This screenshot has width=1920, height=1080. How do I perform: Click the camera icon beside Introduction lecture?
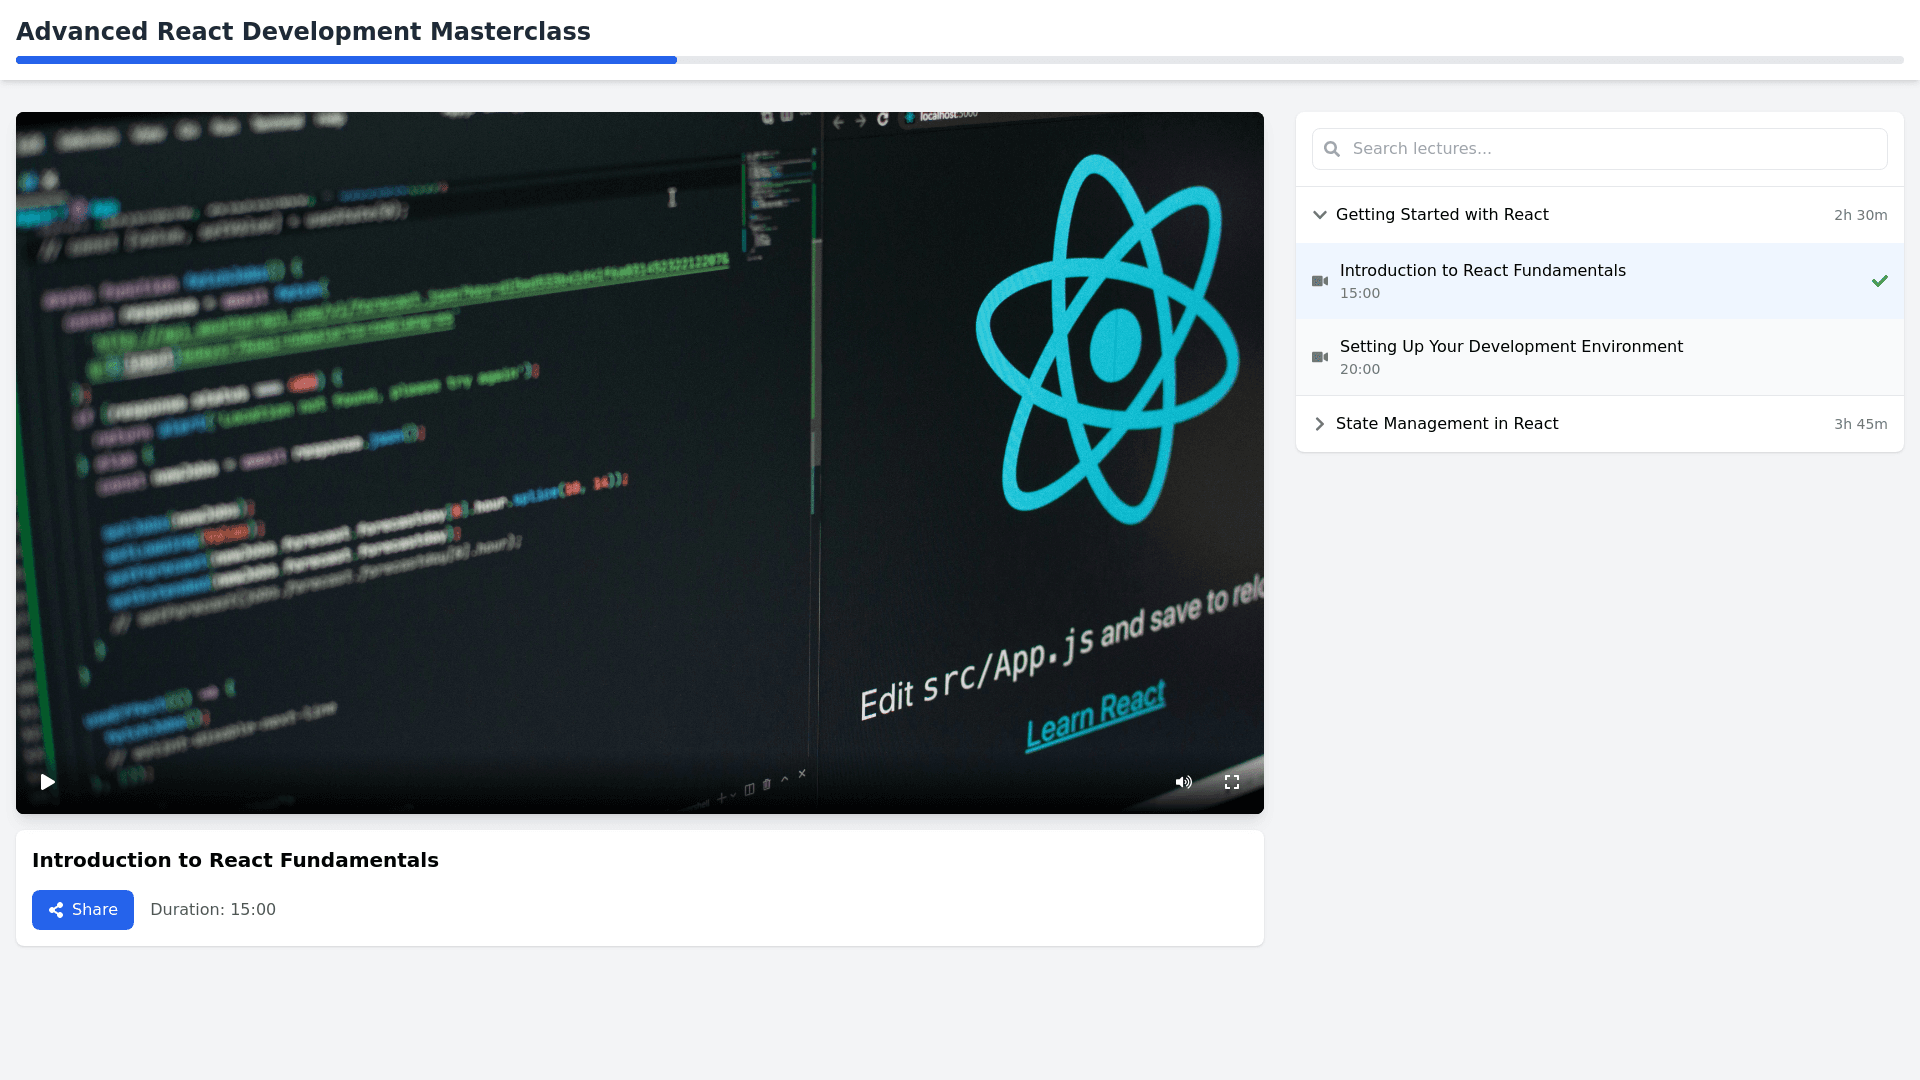click(x=1320, y=281)
